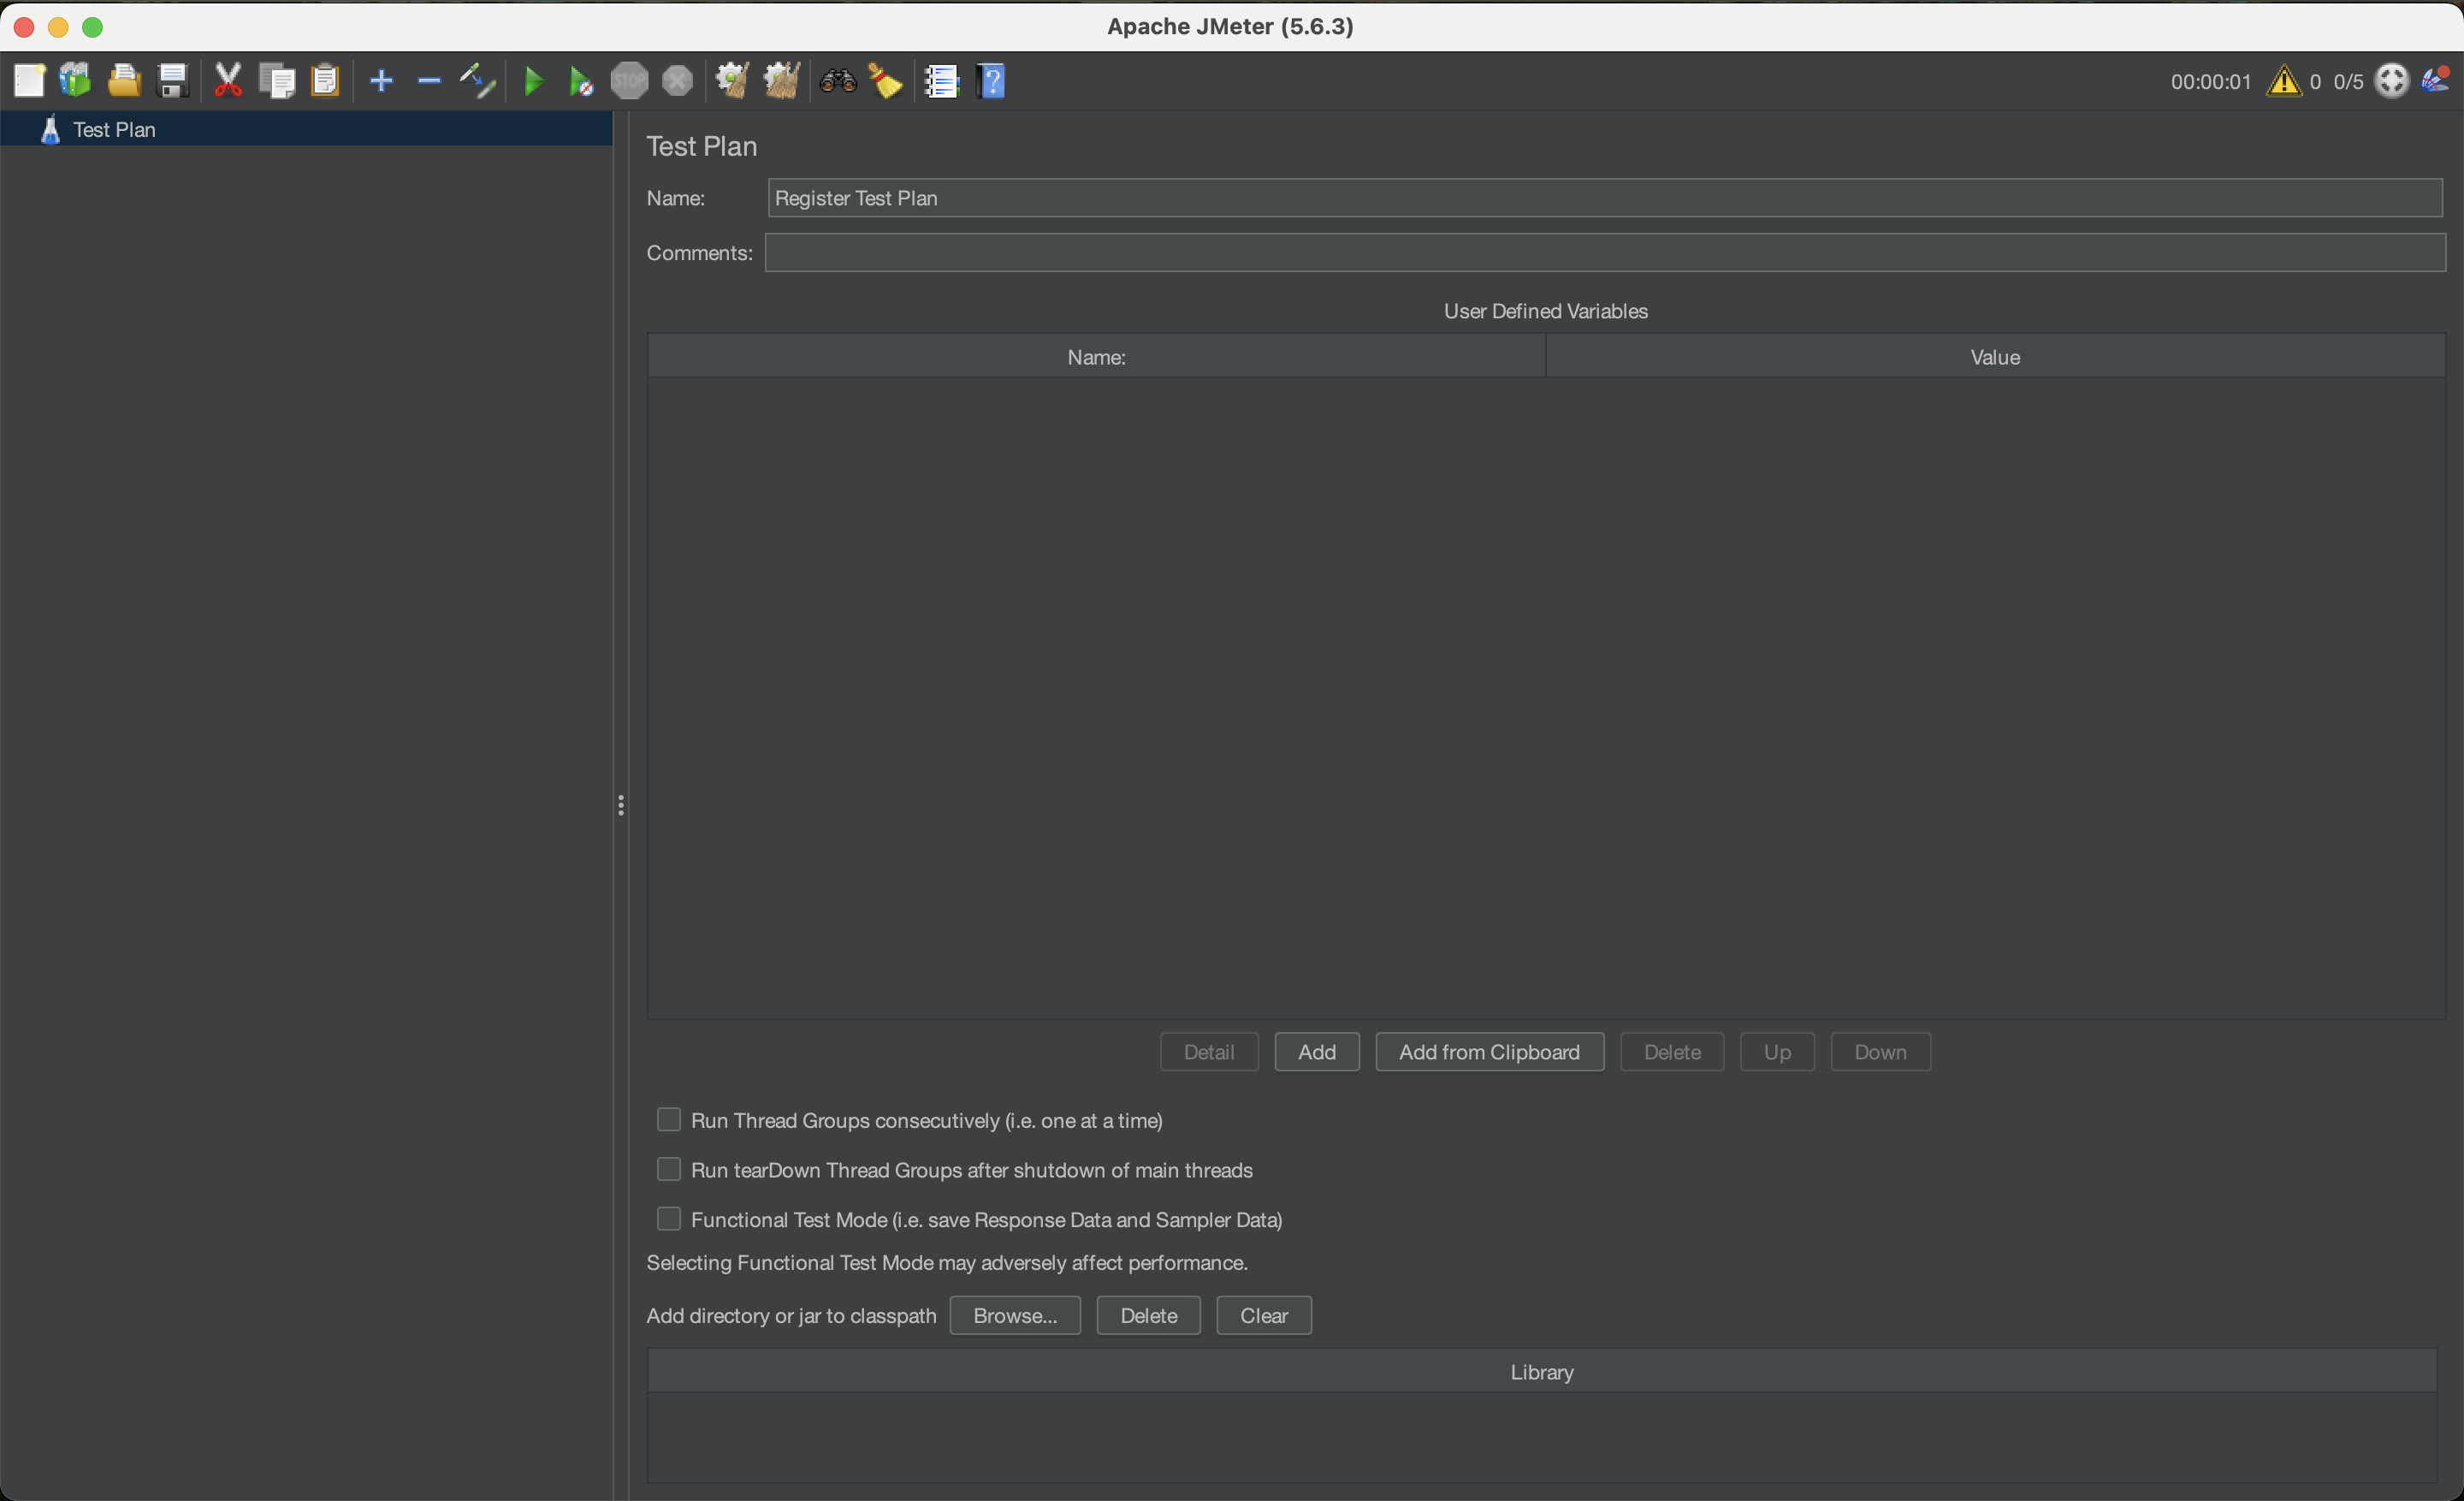Click the Comments input field
This screenshot has height=1501, width=2464.
point(1604,253)
